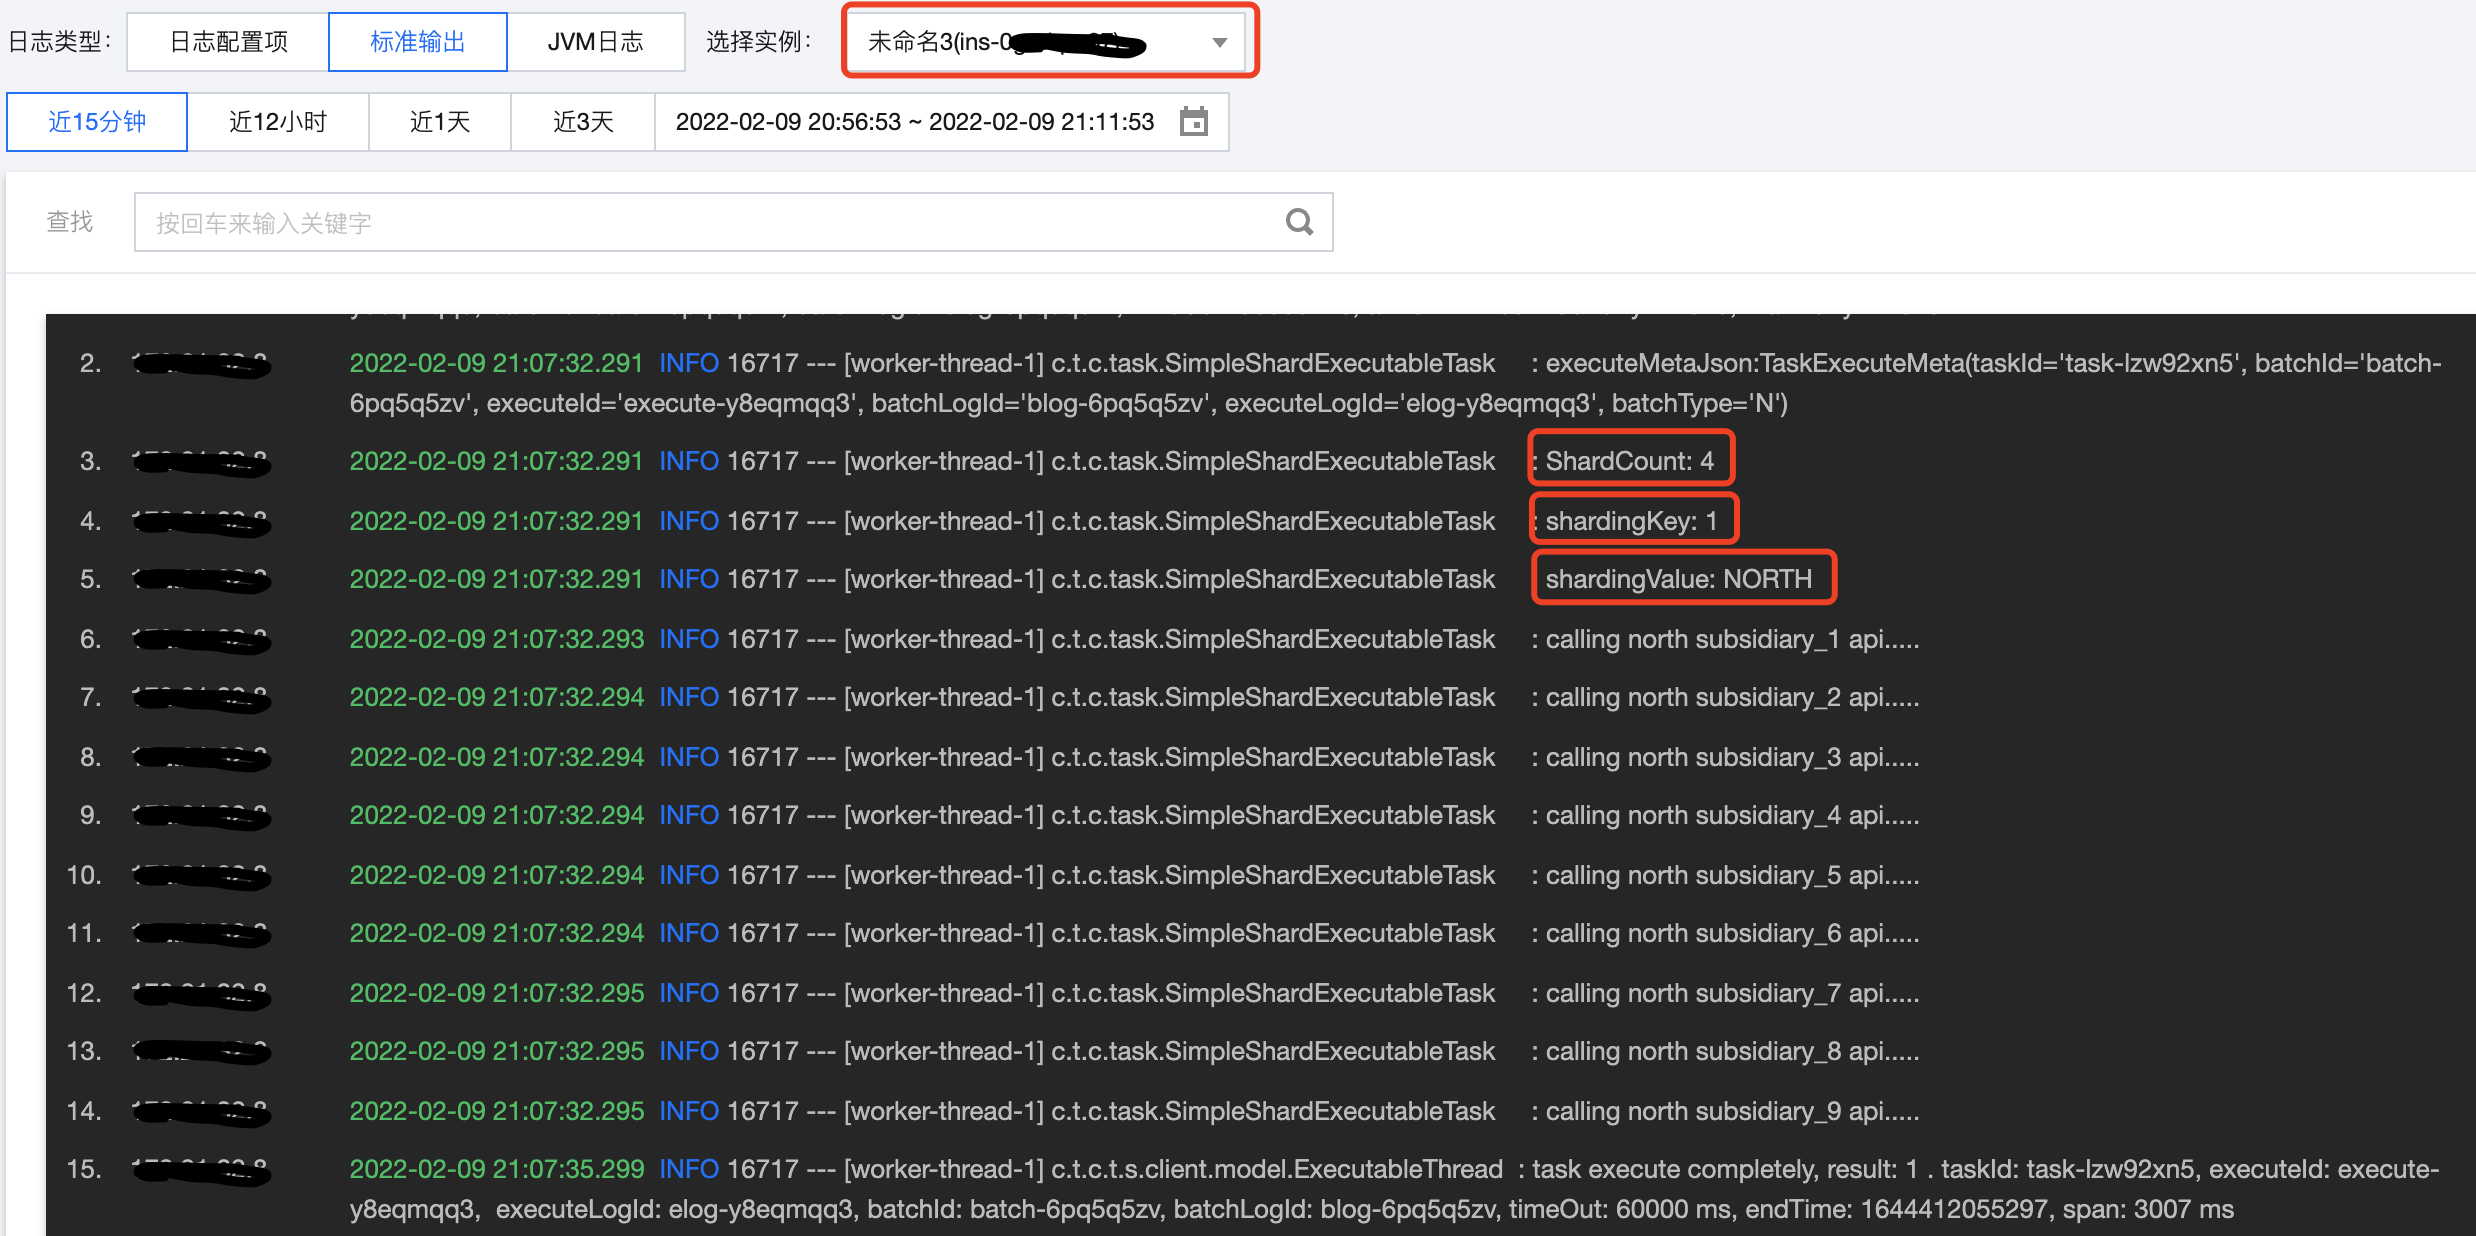Select the 近3天 time range
The height and width of the screenshot is (1236, 2476).
(x=583, y=121)
